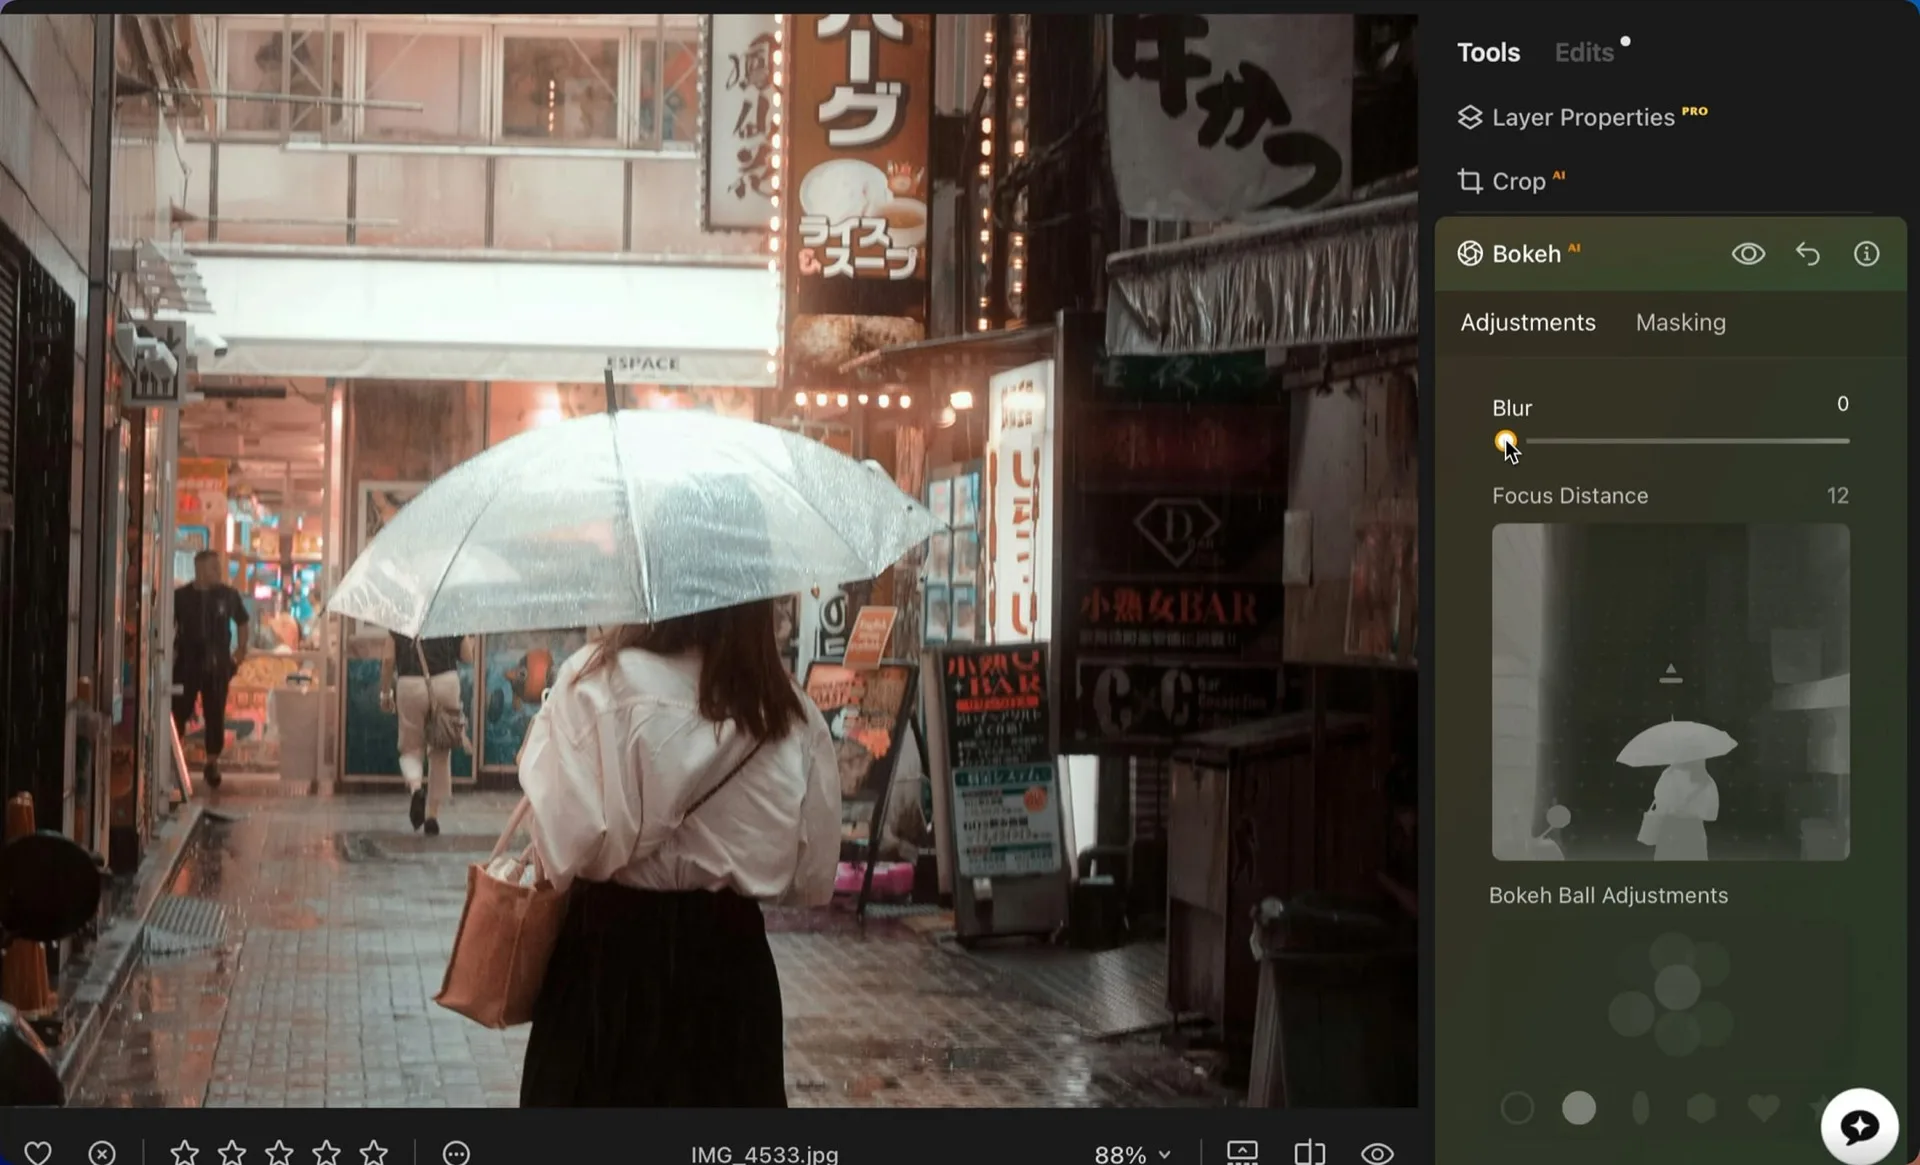
Task: Reset Bokeh adjustments with undo arrow
Action: pyautogui.click(x=1807, y=254)
